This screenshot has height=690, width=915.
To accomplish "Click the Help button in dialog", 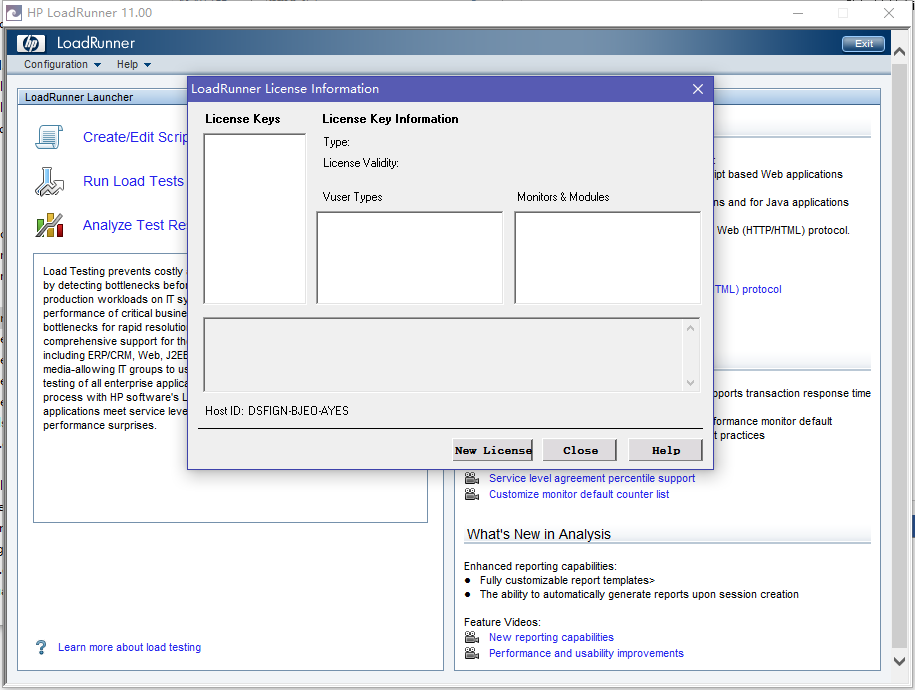I will (x=665, y=450).
